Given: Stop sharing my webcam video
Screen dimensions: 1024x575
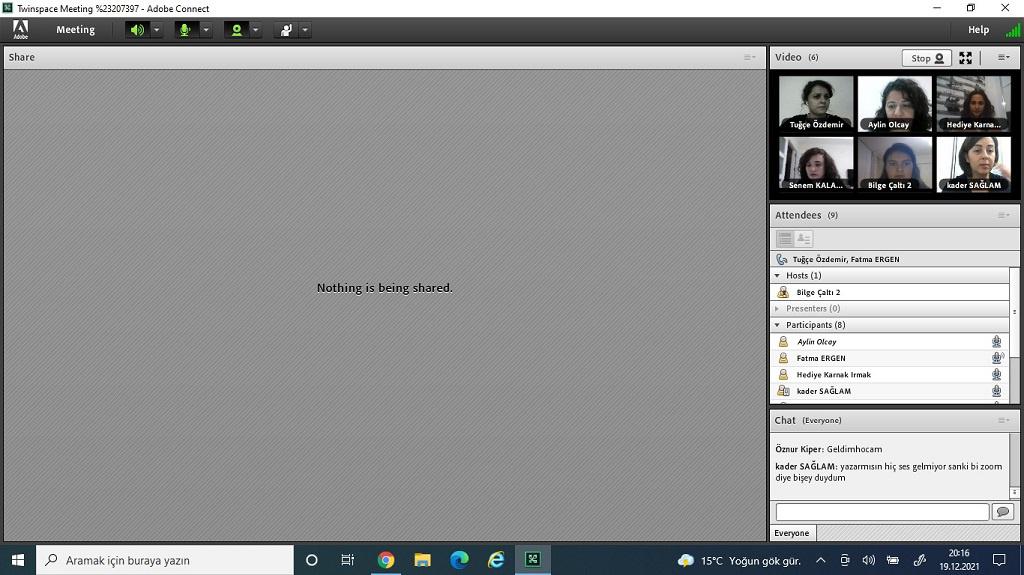Looking at the screenshot, I should click(x=927, y=58).
